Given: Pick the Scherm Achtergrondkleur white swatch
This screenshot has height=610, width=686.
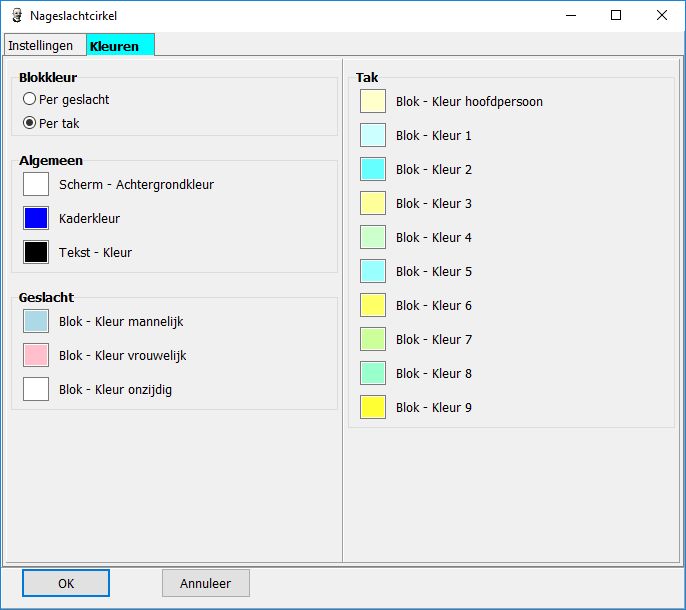Looking at the screenshot, I should (x=36, y=184).
